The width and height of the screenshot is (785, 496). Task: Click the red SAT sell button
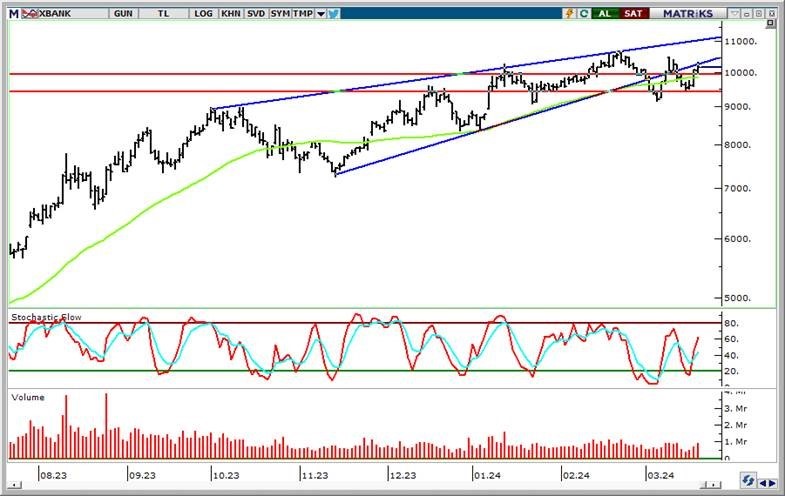click(633, 14)
